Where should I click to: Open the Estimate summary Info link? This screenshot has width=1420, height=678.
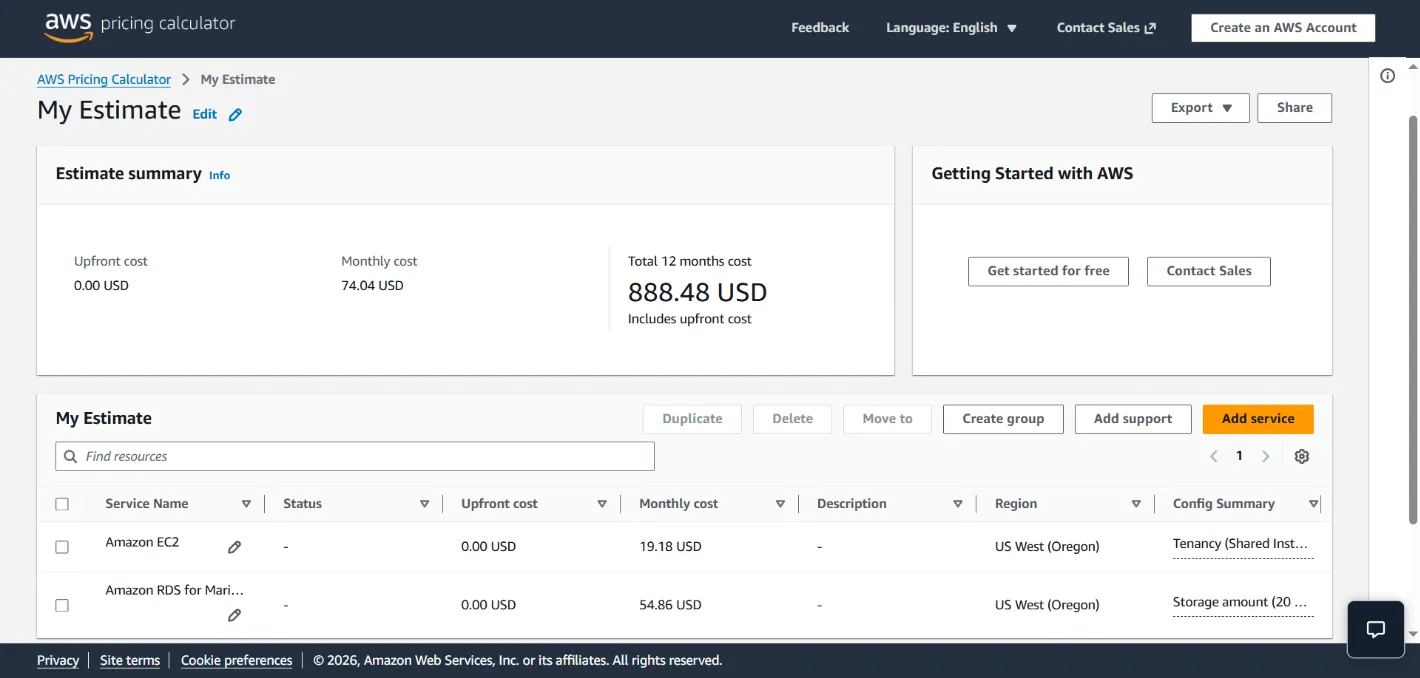pyautogui.click(x=219, y=175)
